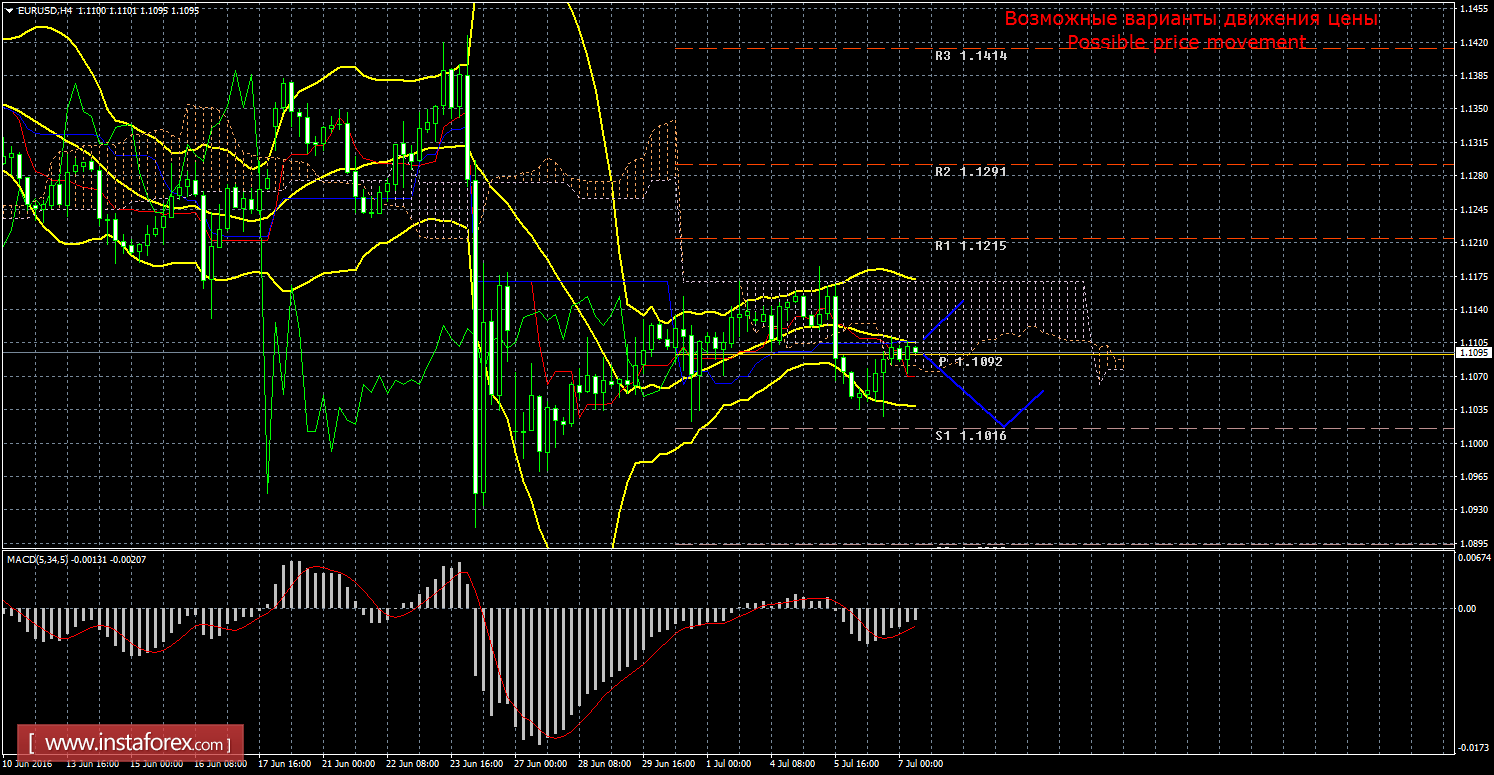
Task: Select the 23 Jun 16:00 label on the time axis
Action: 476,763
